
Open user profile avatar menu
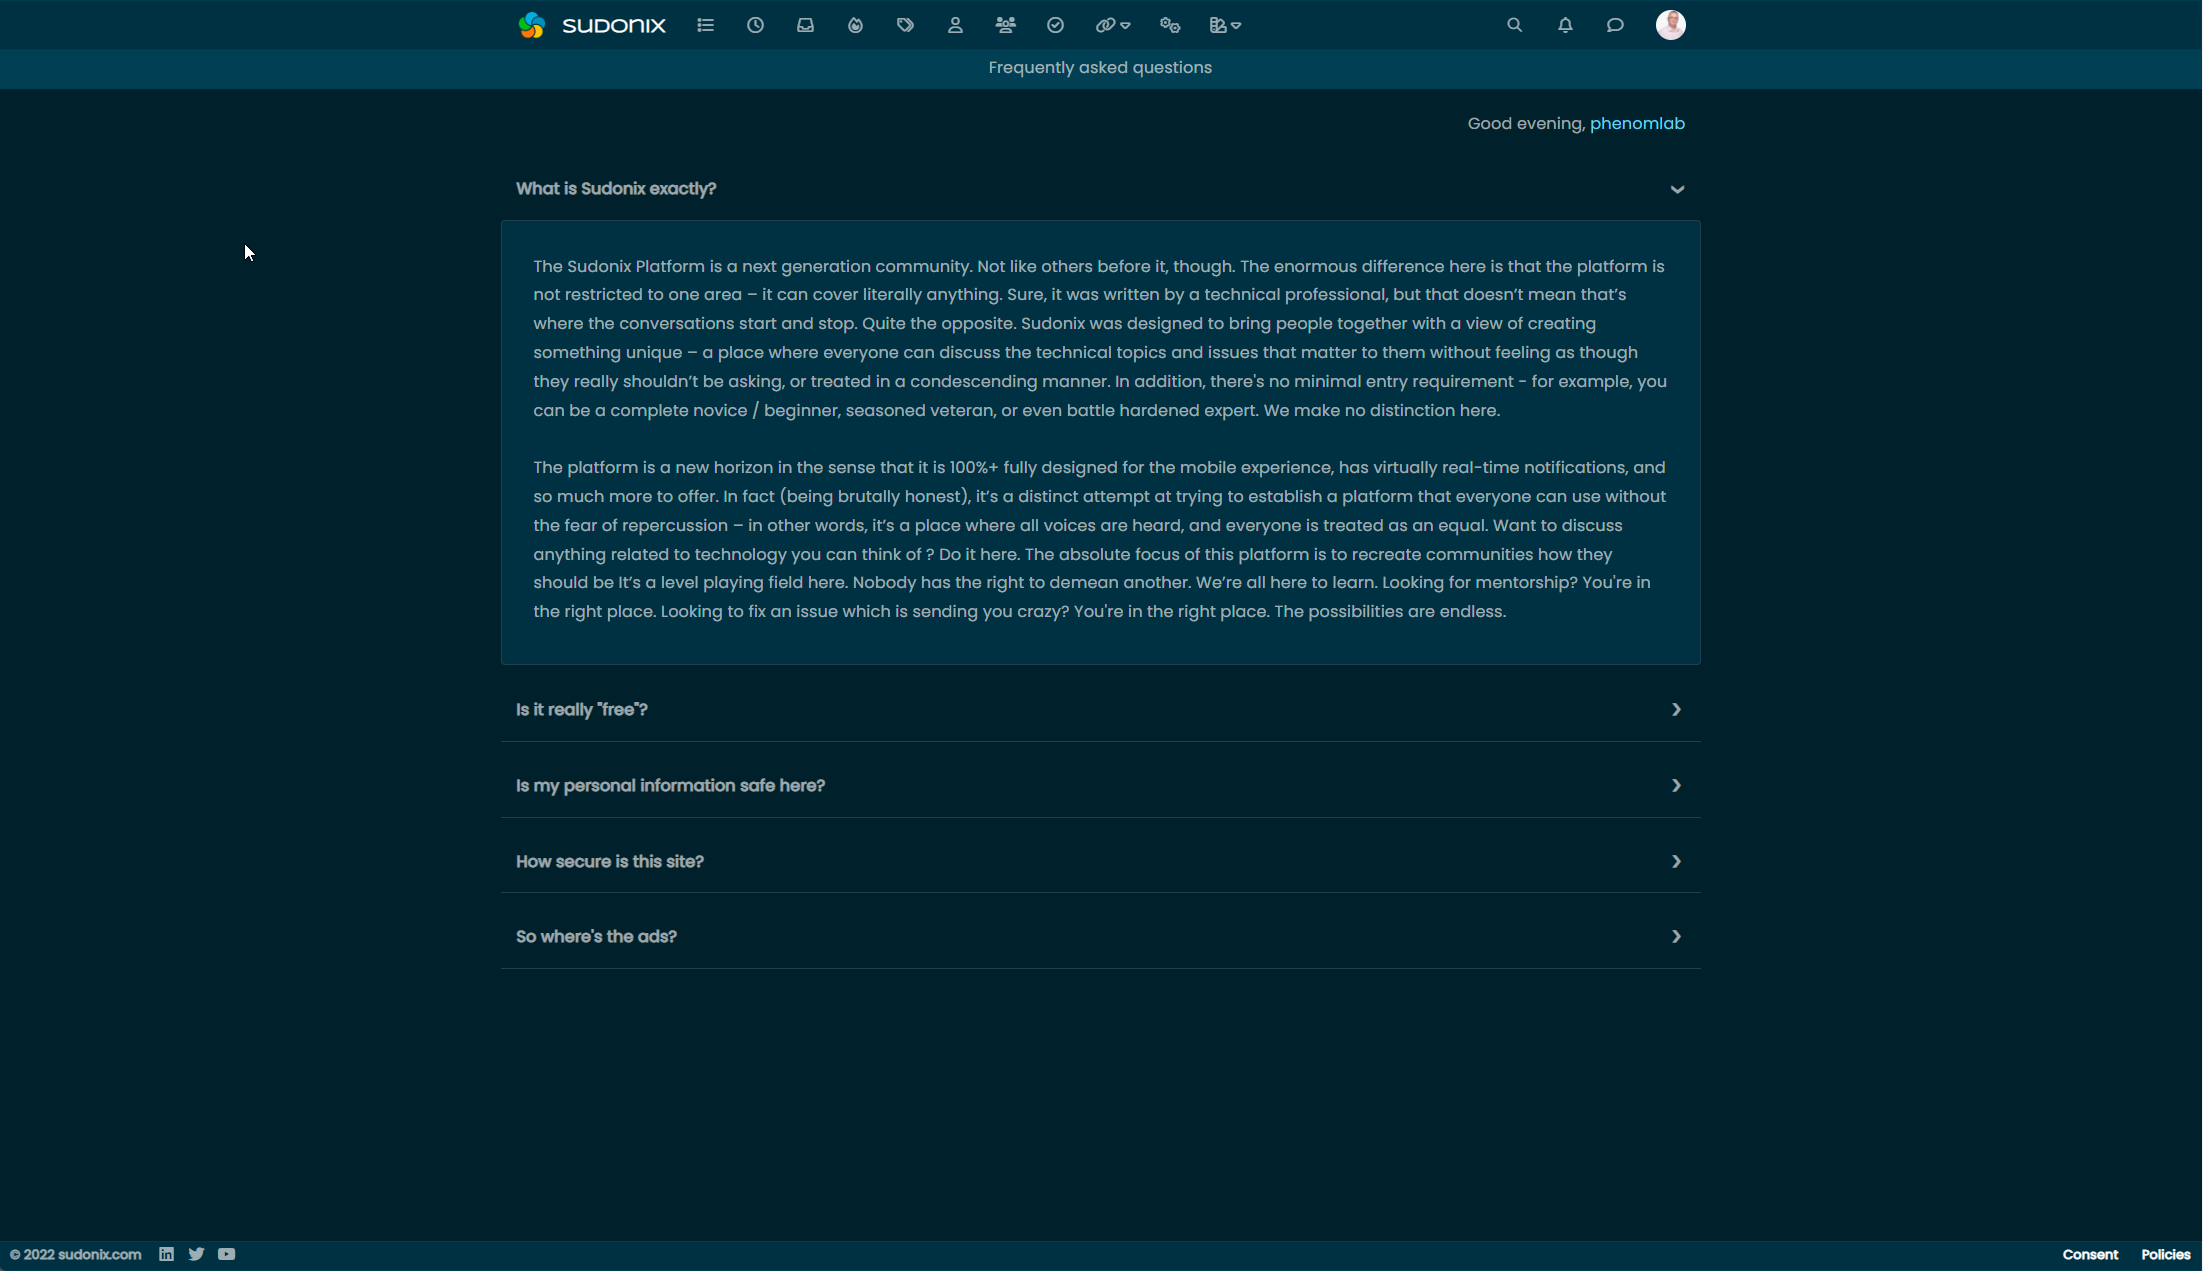tap(1670, 25)
